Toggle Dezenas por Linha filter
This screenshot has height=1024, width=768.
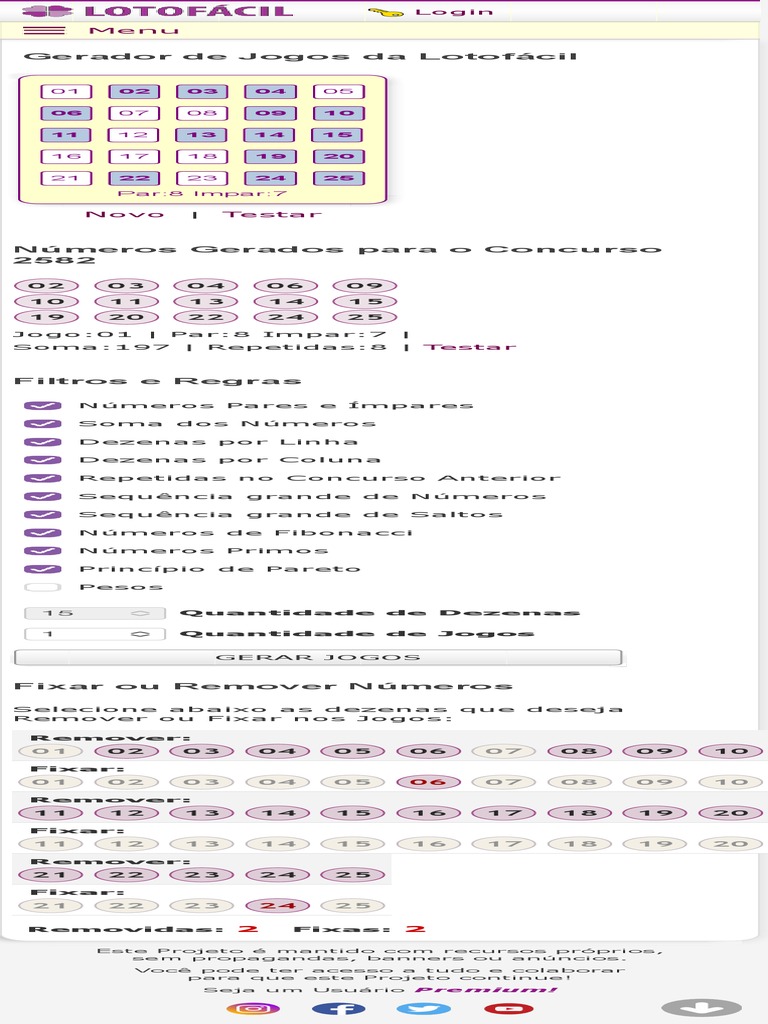click(42, 442)
